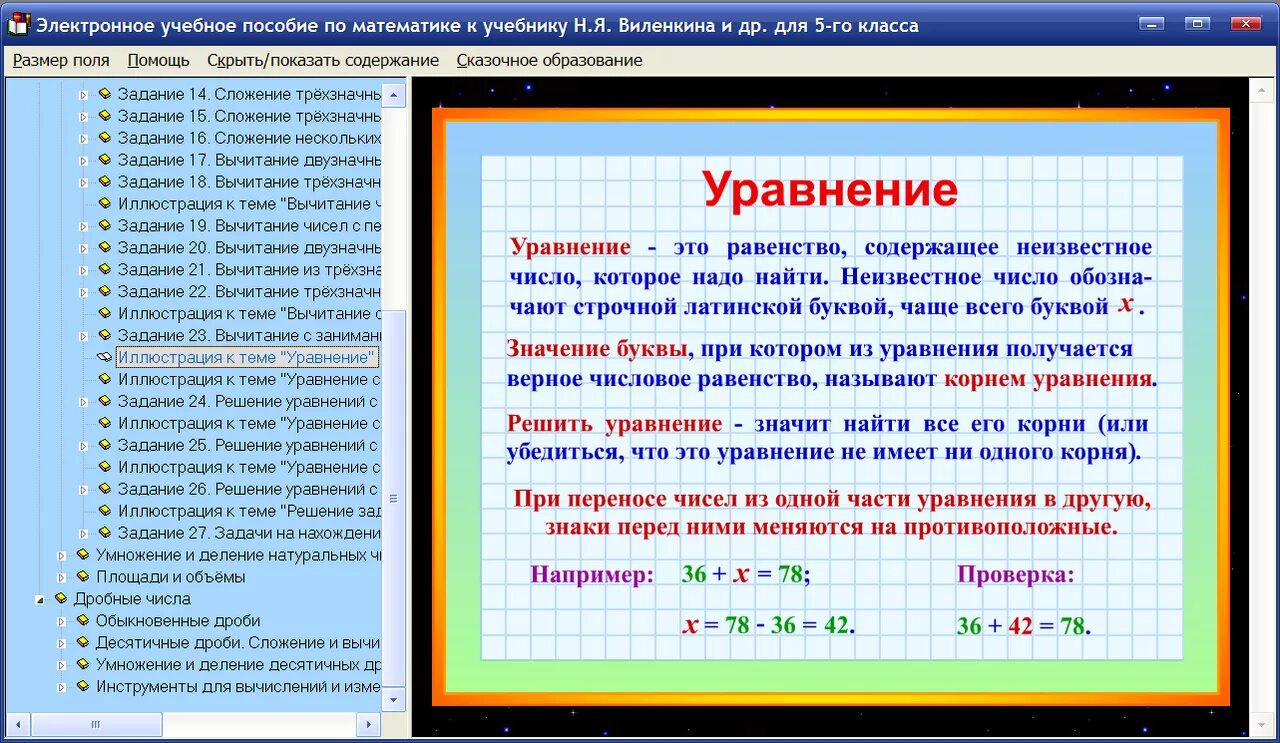Expand the Обыкновенные дроби node

[62, 621]
